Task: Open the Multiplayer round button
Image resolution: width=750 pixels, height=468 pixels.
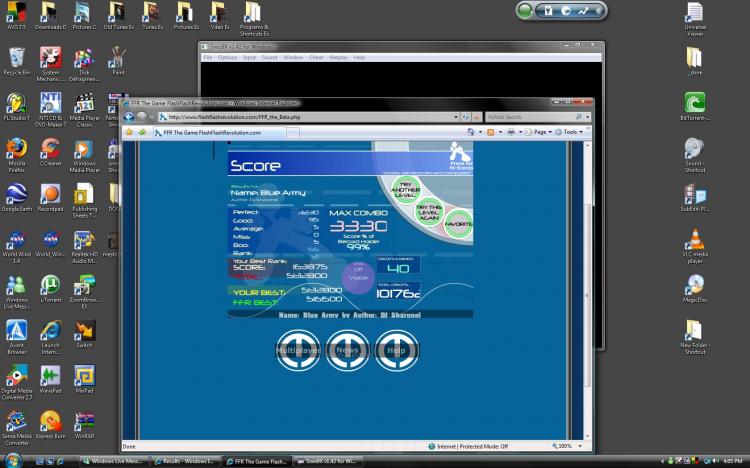Action: 297,350
